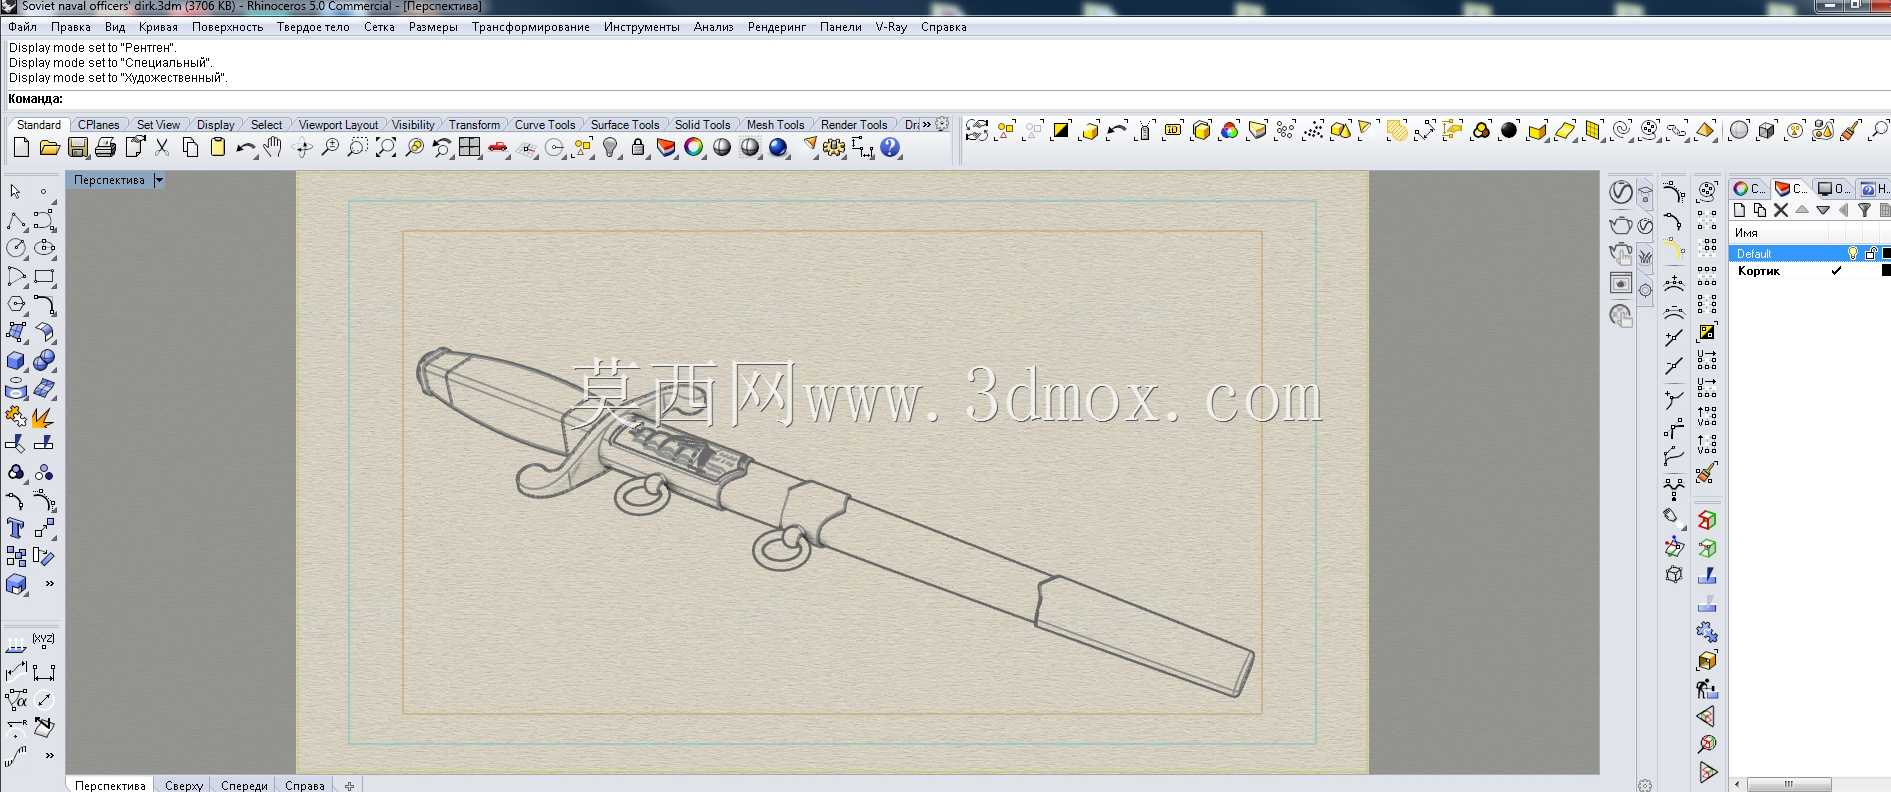This screenshot has width=1891, height=792.
Task: Save the model with floppy disk icon
Action: [78, 148]
